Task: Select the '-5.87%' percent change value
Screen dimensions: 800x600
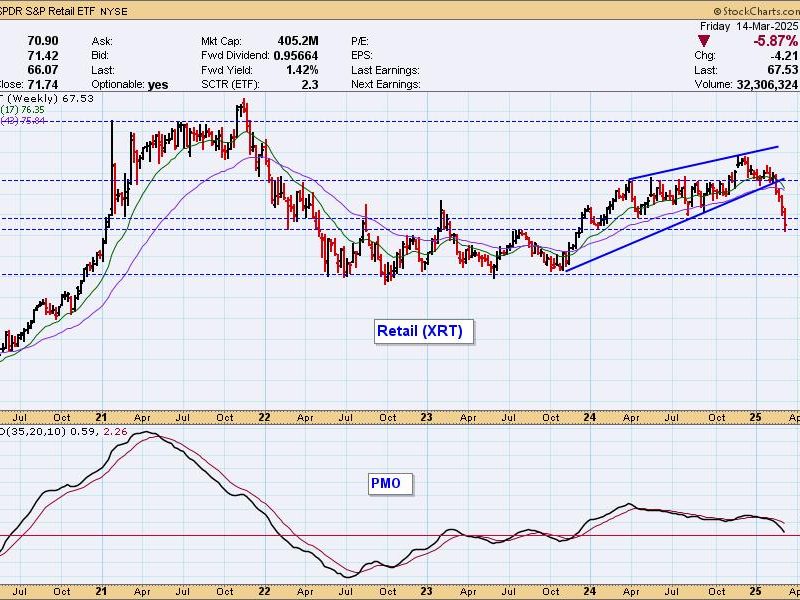Action: point(774,41)
